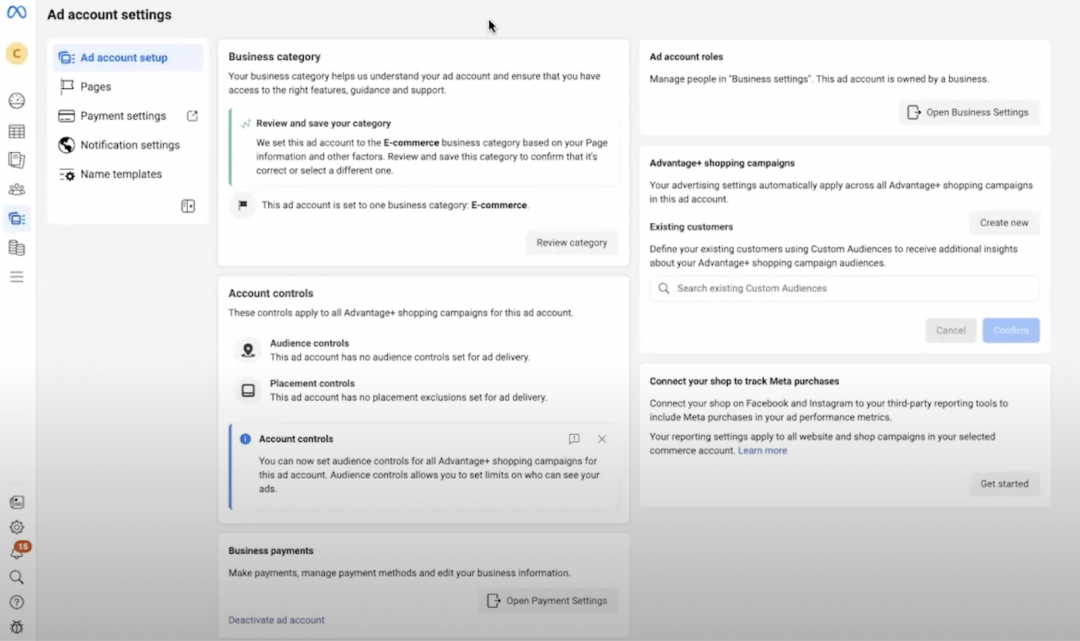Click the Cancel button

coord(951,330)
